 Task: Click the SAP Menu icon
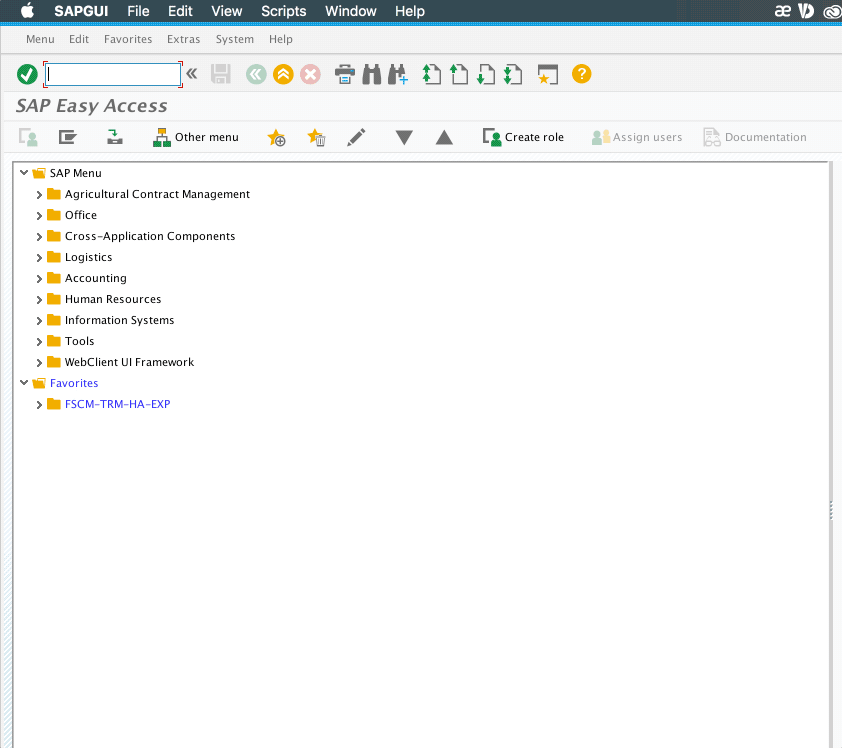pos(68,137)
